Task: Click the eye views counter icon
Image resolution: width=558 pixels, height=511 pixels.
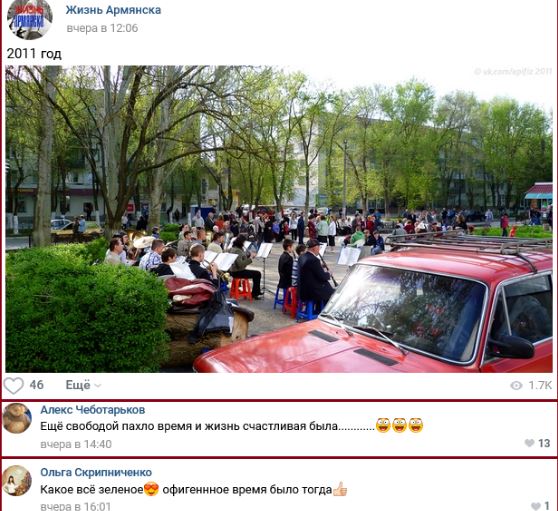Action: 516,385
